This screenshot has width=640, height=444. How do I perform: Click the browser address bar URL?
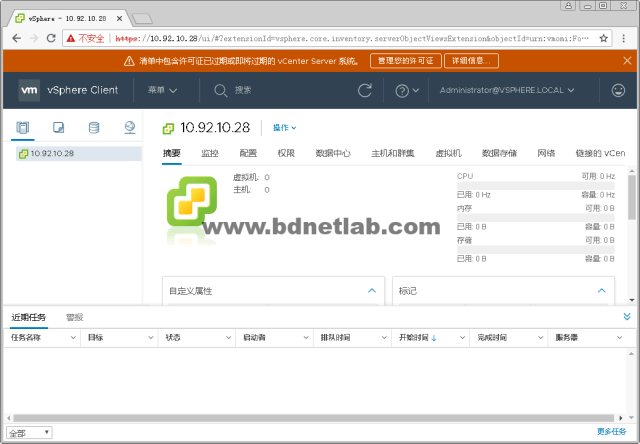click(352, 38)
